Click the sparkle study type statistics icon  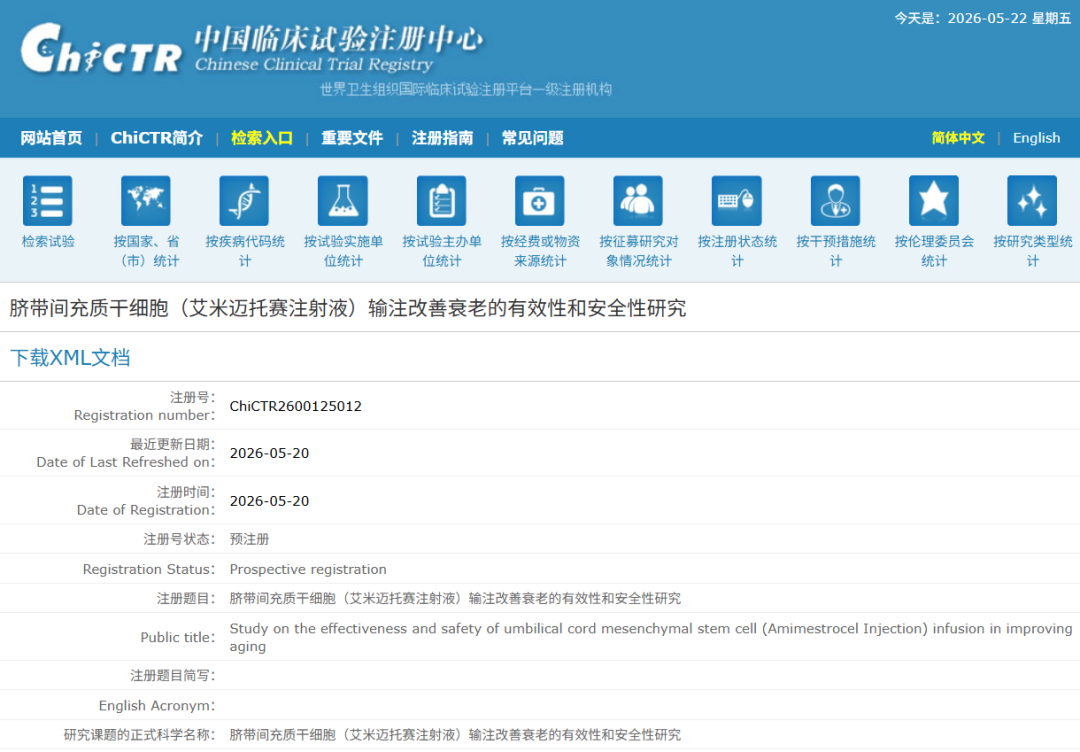[x=1032, y=200]
